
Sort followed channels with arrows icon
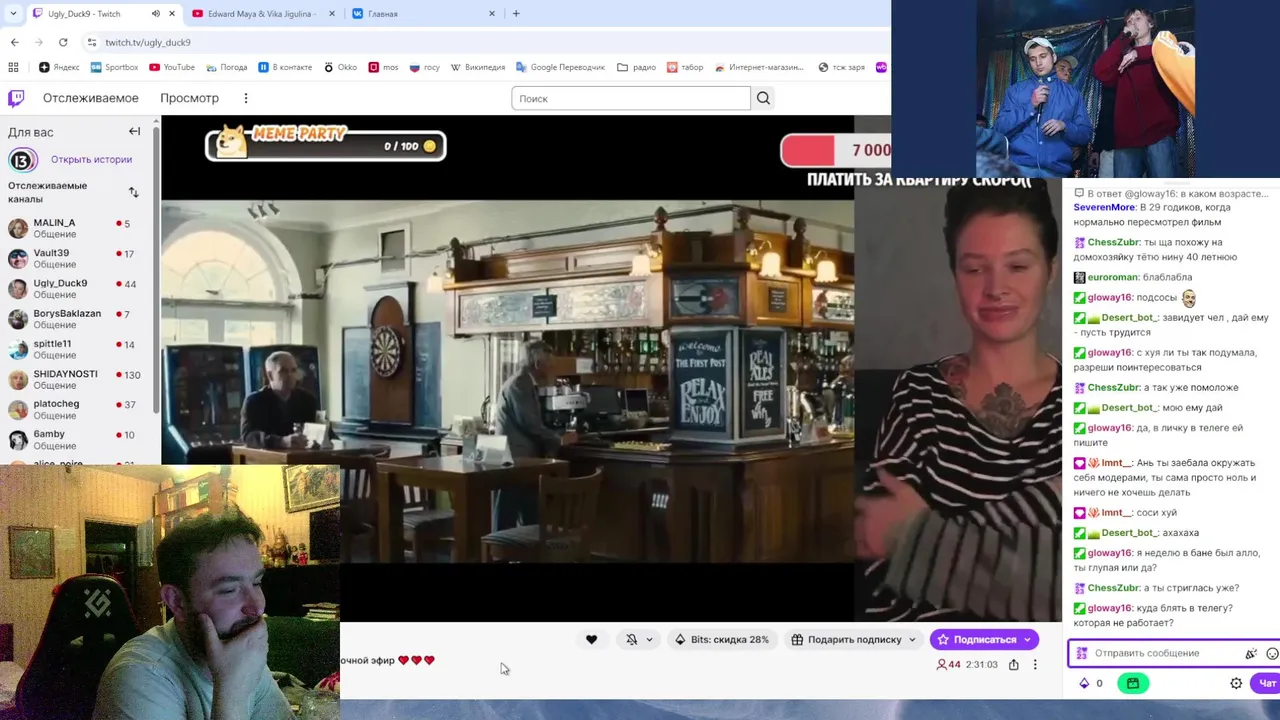click(x=134, y=192)
